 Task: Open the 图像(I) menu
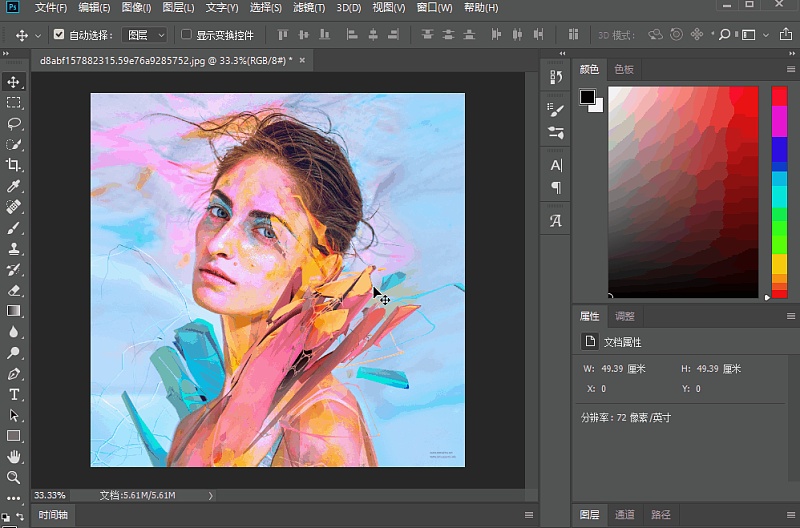pyautogui.click(x=136, y=8)
